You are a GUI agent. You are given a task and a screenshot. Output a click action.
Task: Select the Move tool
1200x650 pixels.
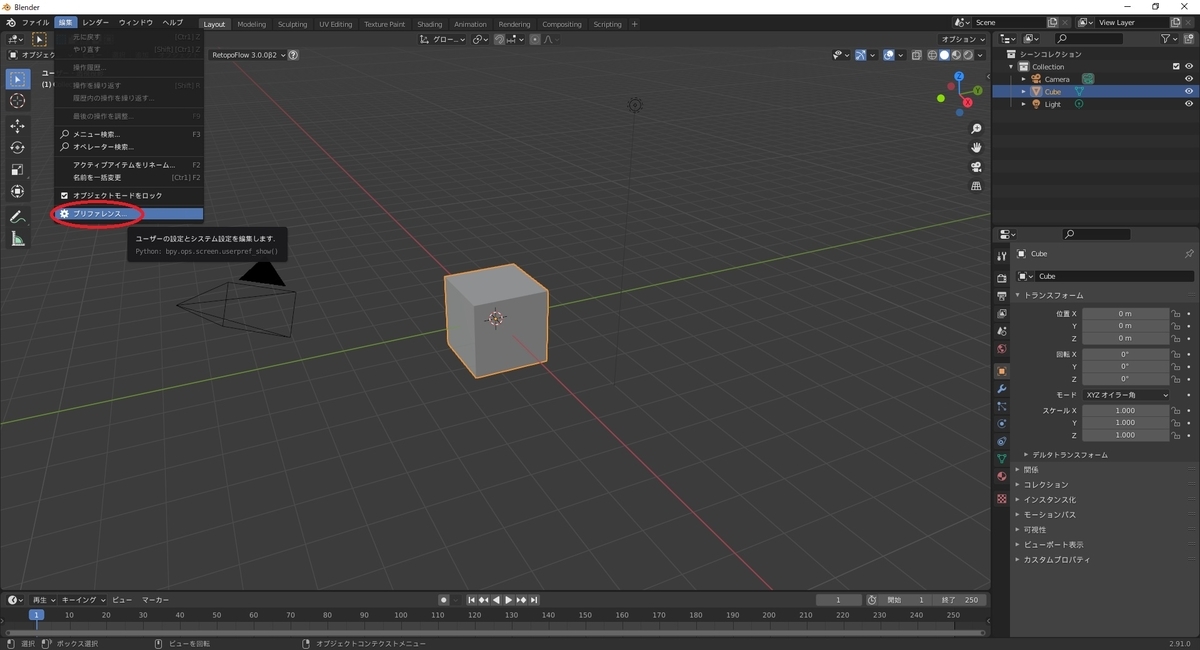coord(18,126)
